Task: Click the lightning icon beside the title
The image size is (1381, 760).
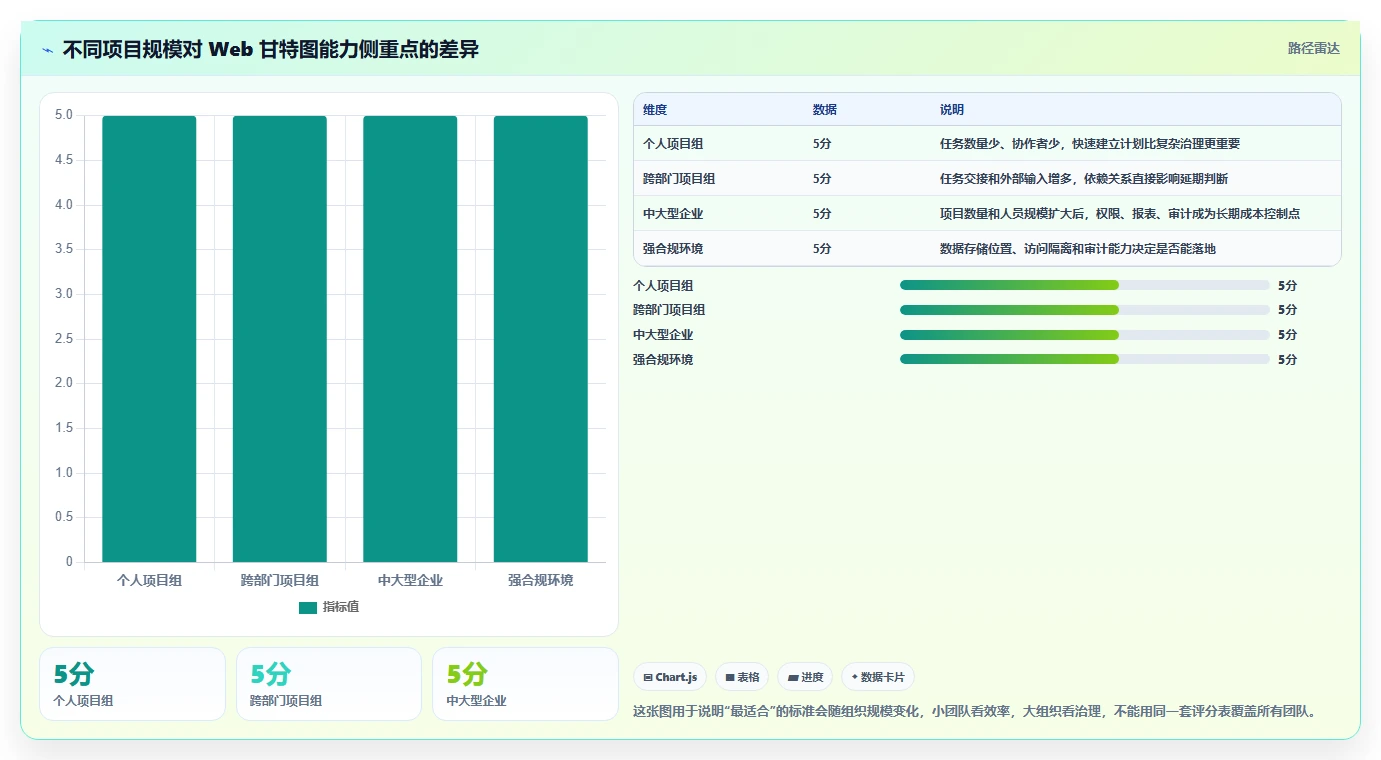Action: pyautogui.click(x=48, y=50)
